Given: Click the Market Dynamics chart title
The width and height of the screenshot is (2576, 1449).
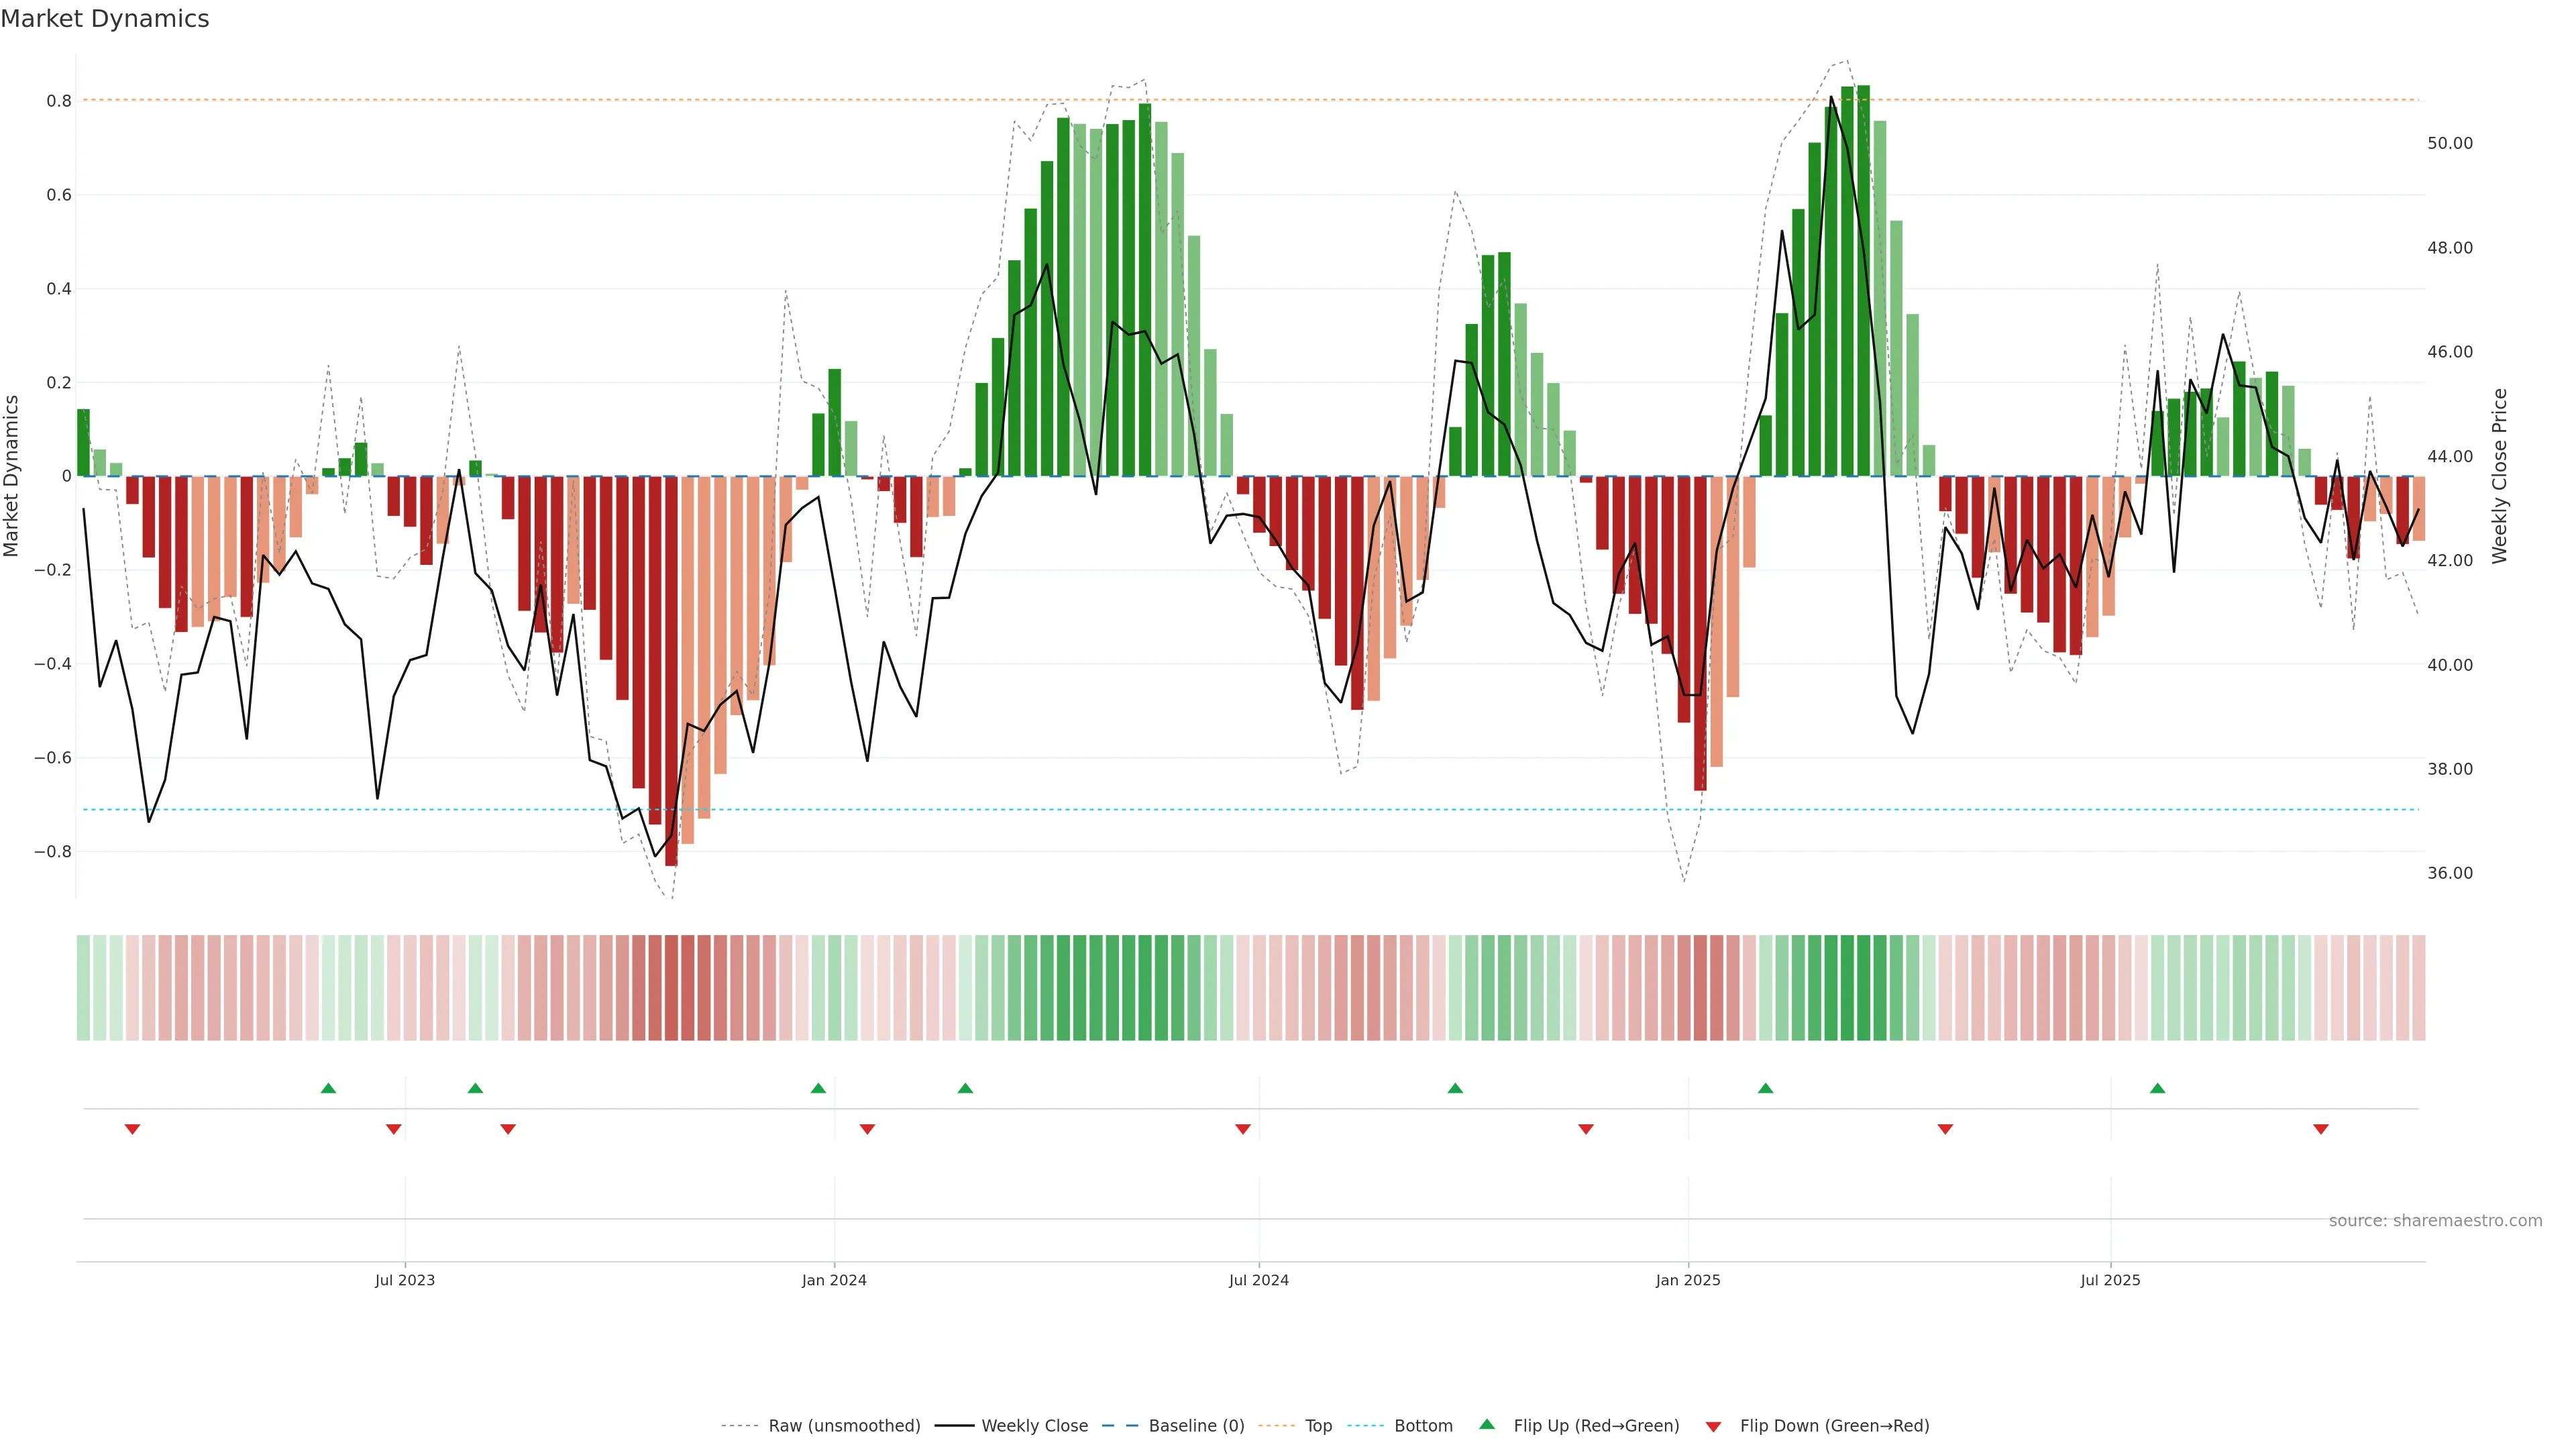Looking at the screenshot, I should tap(105, 19).
